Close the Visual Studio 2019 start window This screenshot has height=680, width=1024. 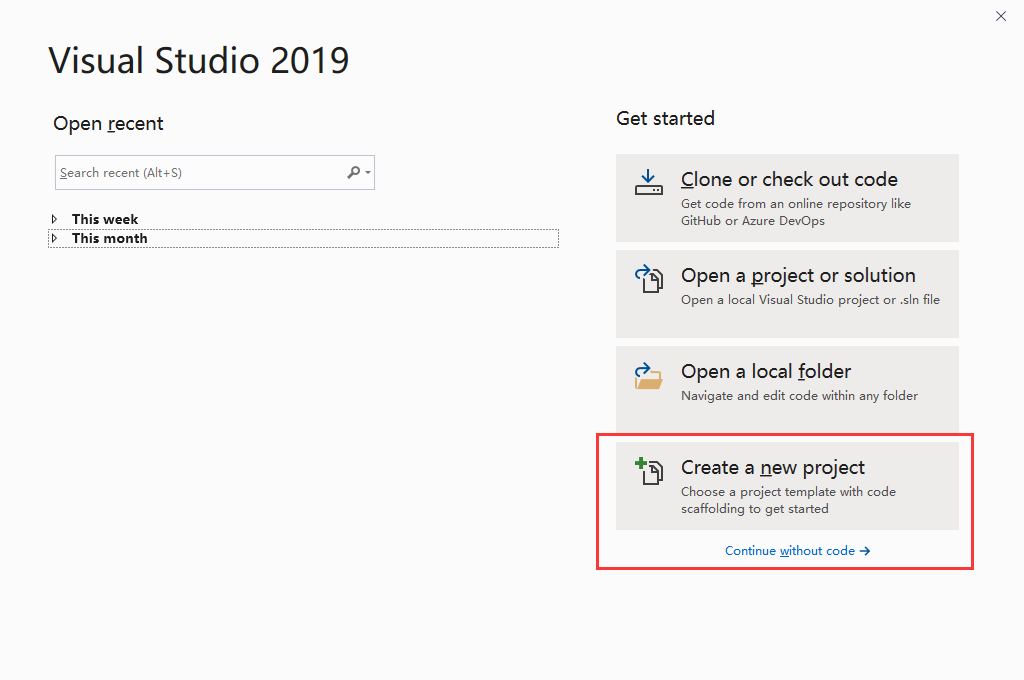1000,16
